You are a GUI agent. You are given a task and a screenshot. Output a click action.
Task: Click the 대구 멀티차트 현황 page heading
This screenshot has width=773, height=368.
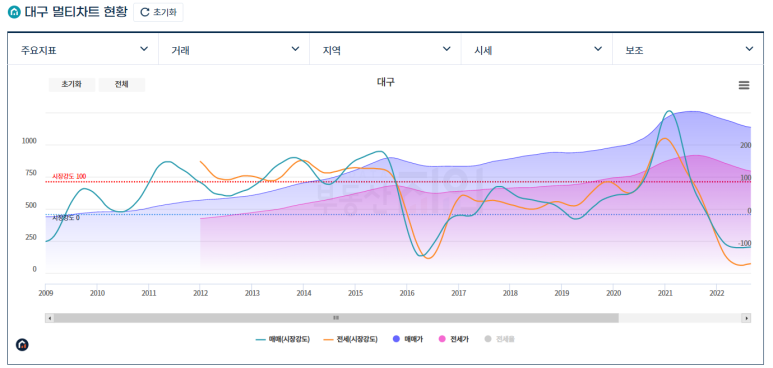[x=76, y=12]
